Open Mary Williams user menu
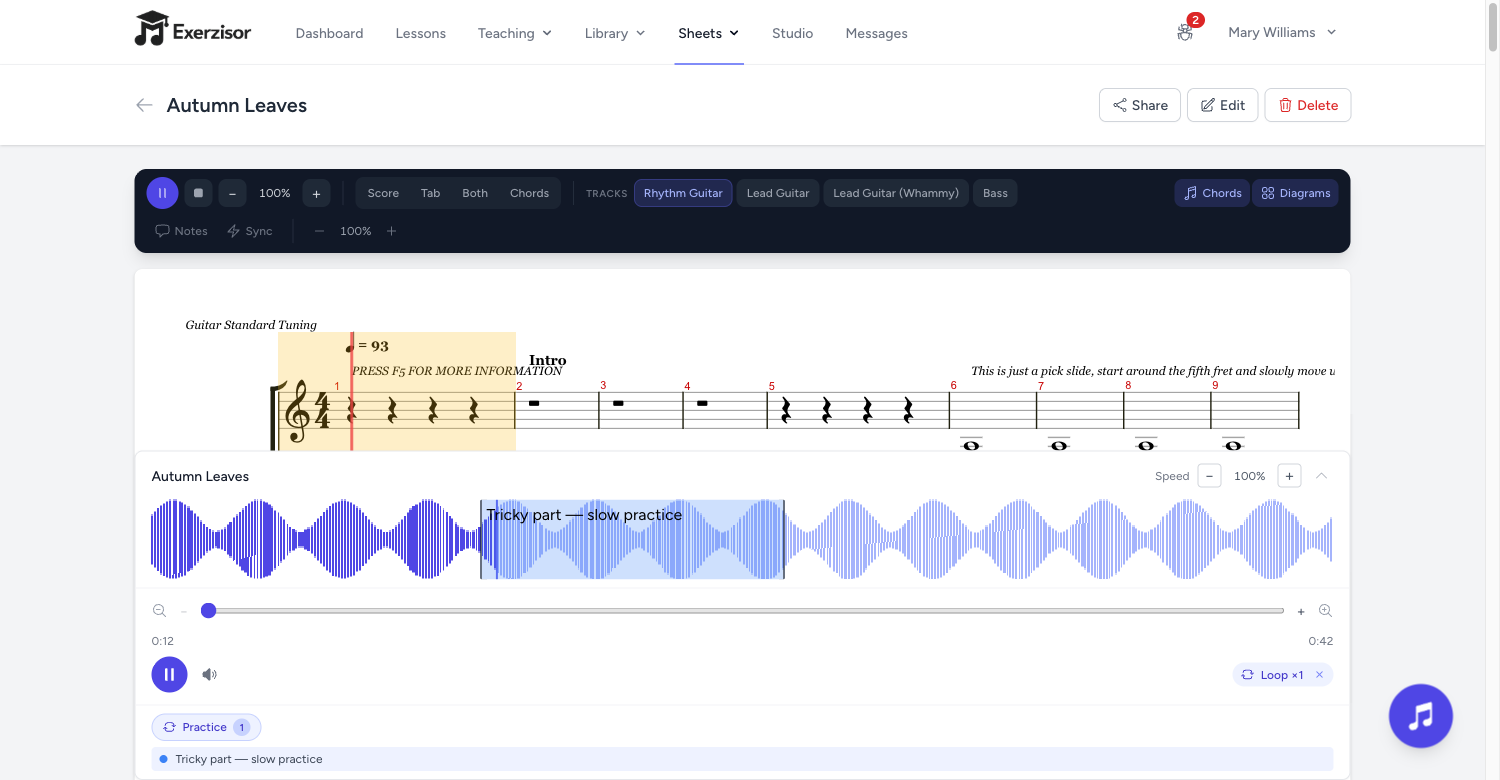 pos(1282,32)
